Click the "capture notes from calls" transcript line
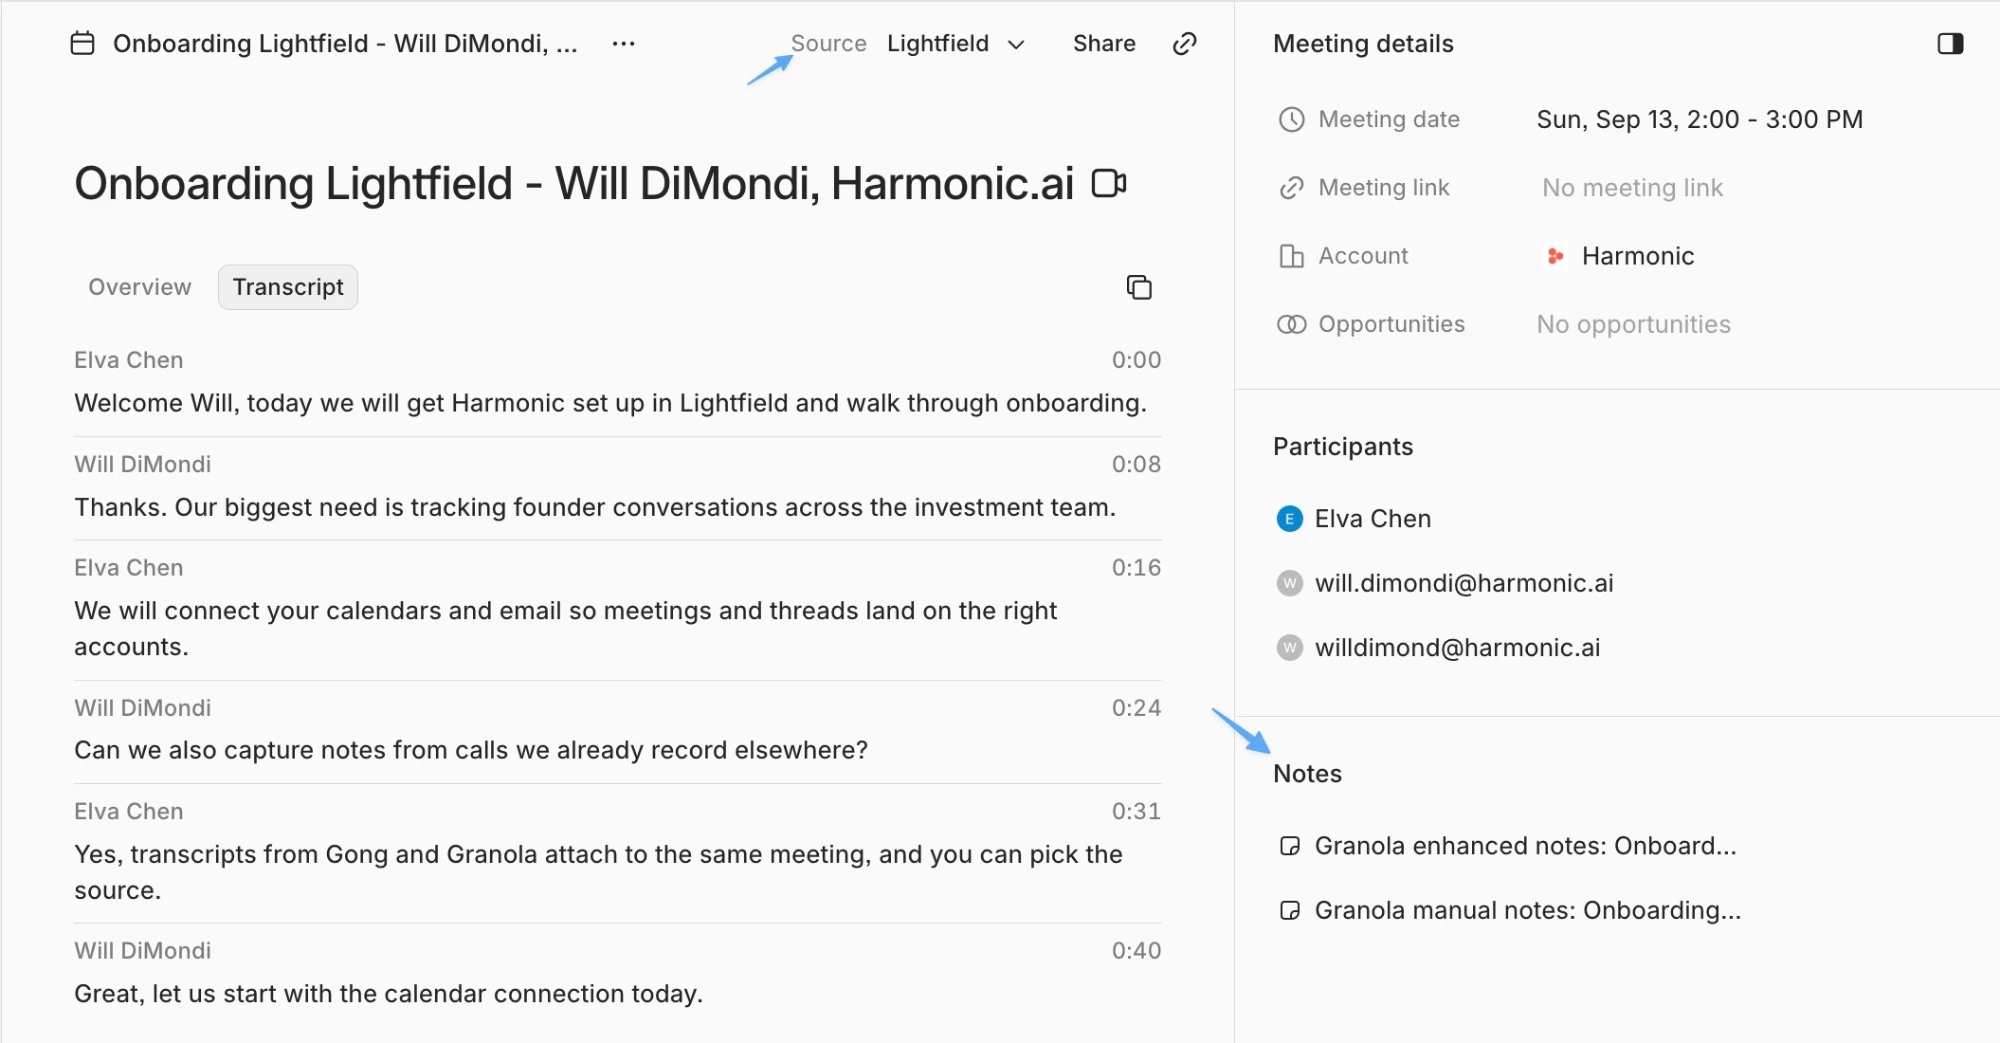Image resolution: width=2000 pixels, height=1043 pixels. 471,750
